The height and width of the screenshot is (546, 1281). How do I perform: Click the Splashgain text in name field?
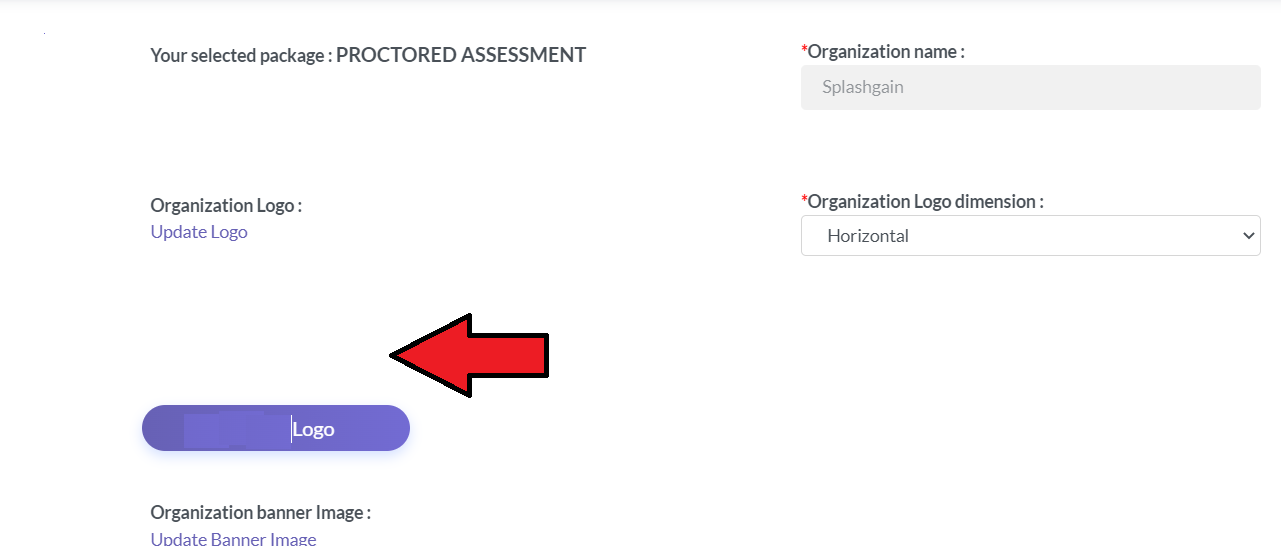863,87
